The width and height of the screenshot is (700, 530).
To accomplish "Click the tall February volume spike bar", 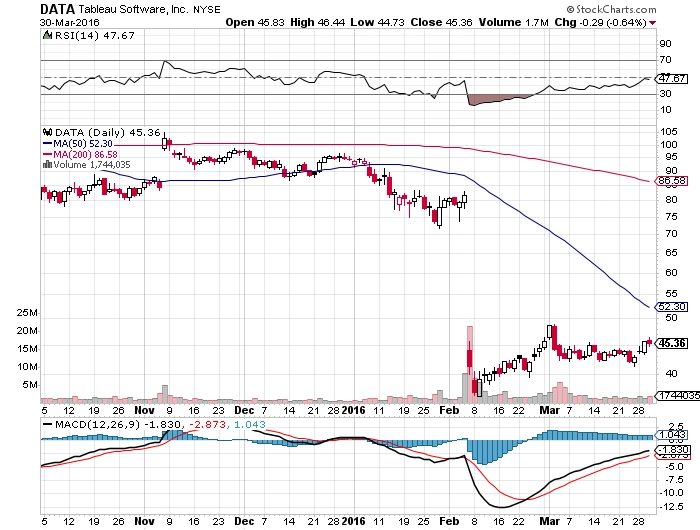I will pos(470,364).
